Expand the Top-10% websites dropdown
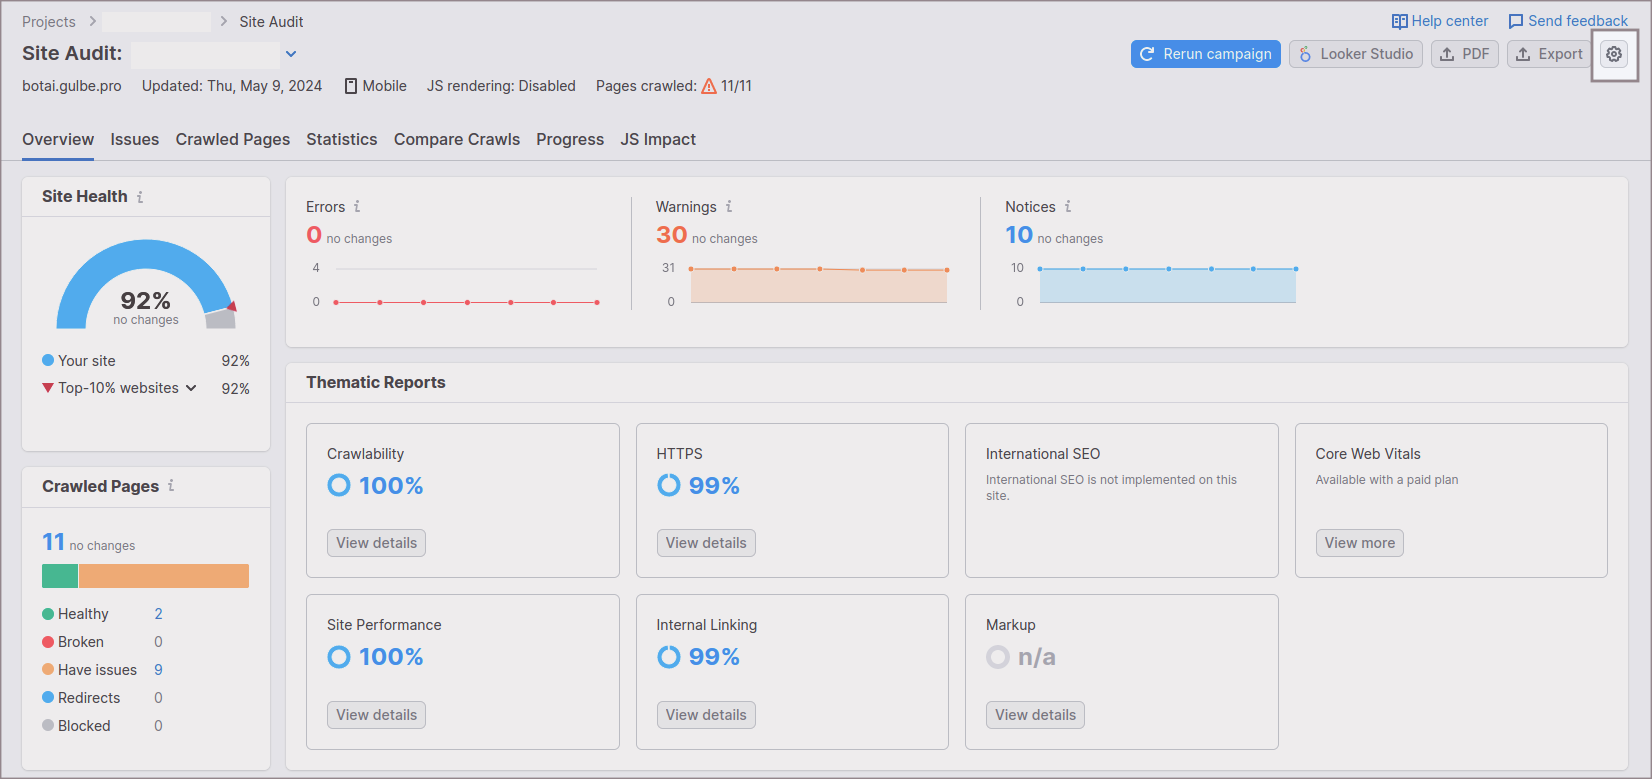Viewport: 1652px width, 779px height. 191,388
